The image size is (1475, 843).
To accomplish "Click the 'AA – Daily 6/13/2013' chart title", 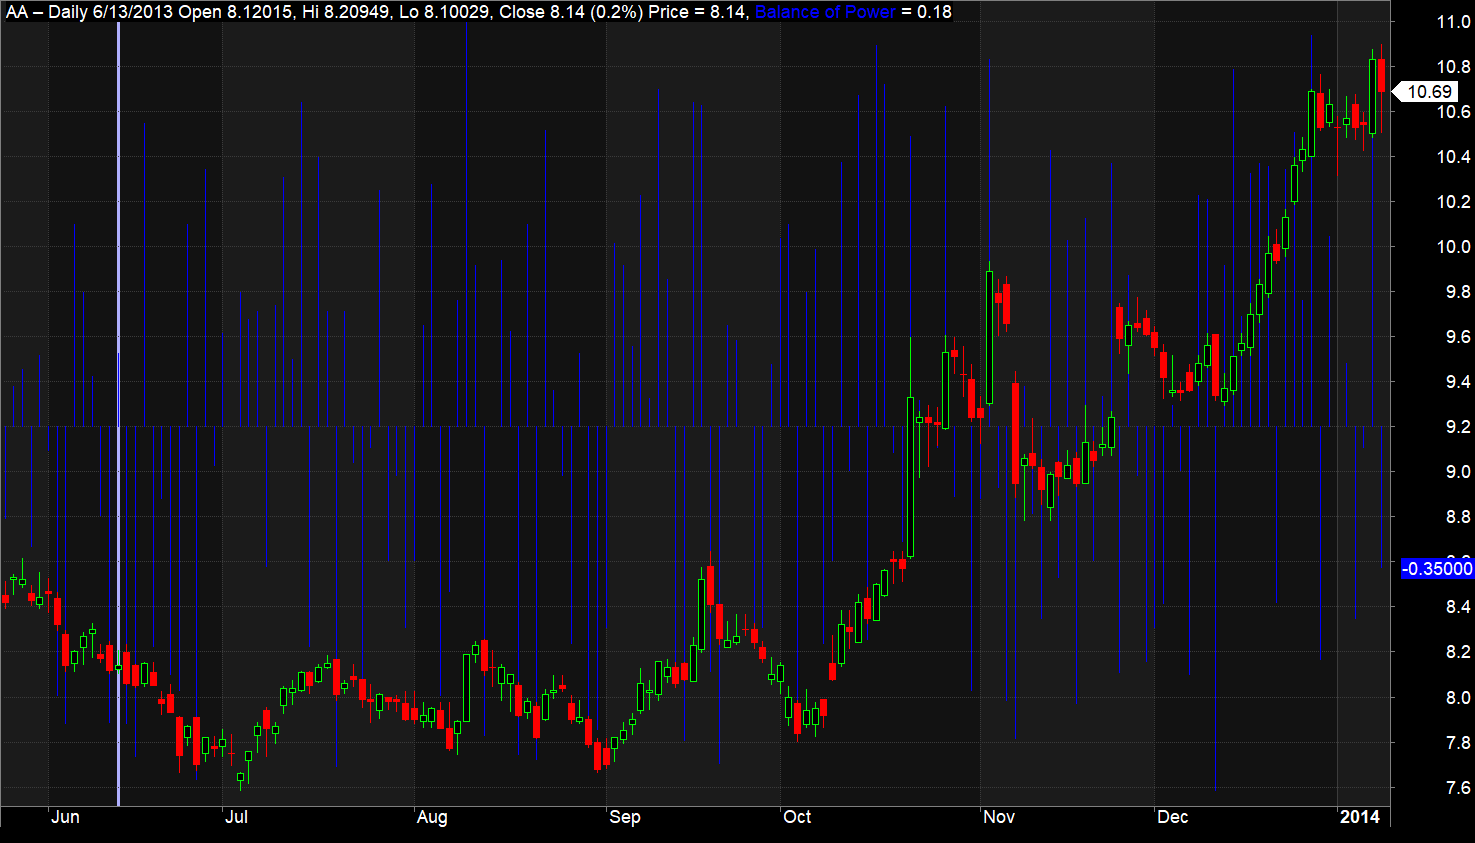I will pyautogui.click(x=89, y=12).
